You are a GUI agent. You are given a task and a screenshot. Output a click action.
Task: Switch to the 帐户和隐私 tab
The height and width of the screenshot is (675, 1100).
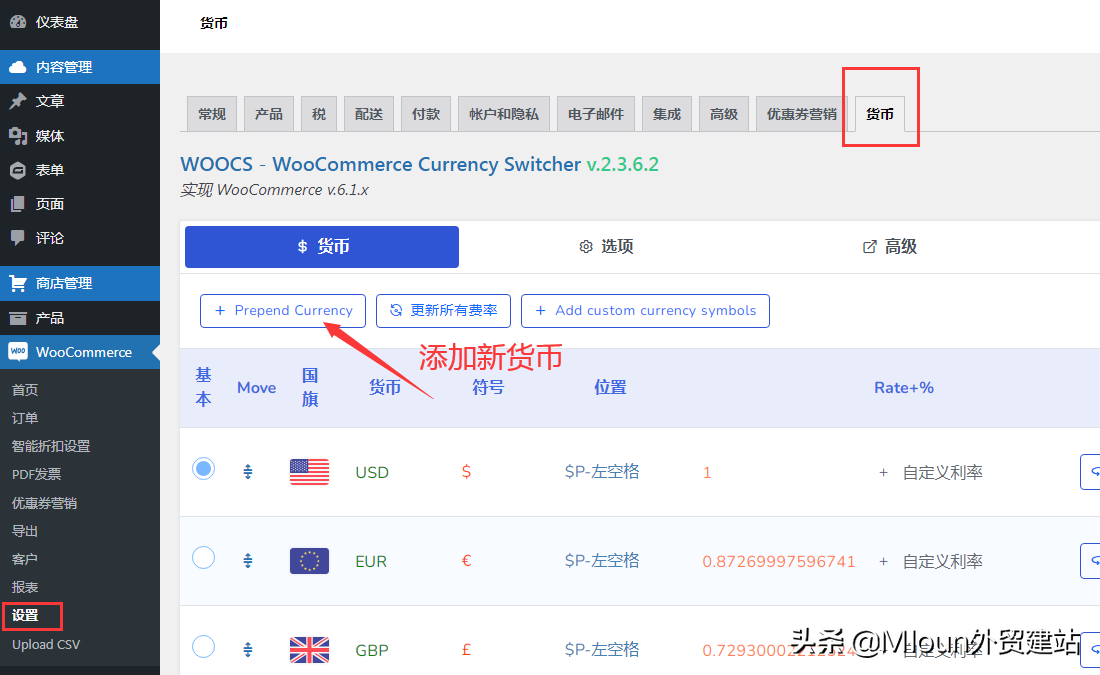point(504,114)
